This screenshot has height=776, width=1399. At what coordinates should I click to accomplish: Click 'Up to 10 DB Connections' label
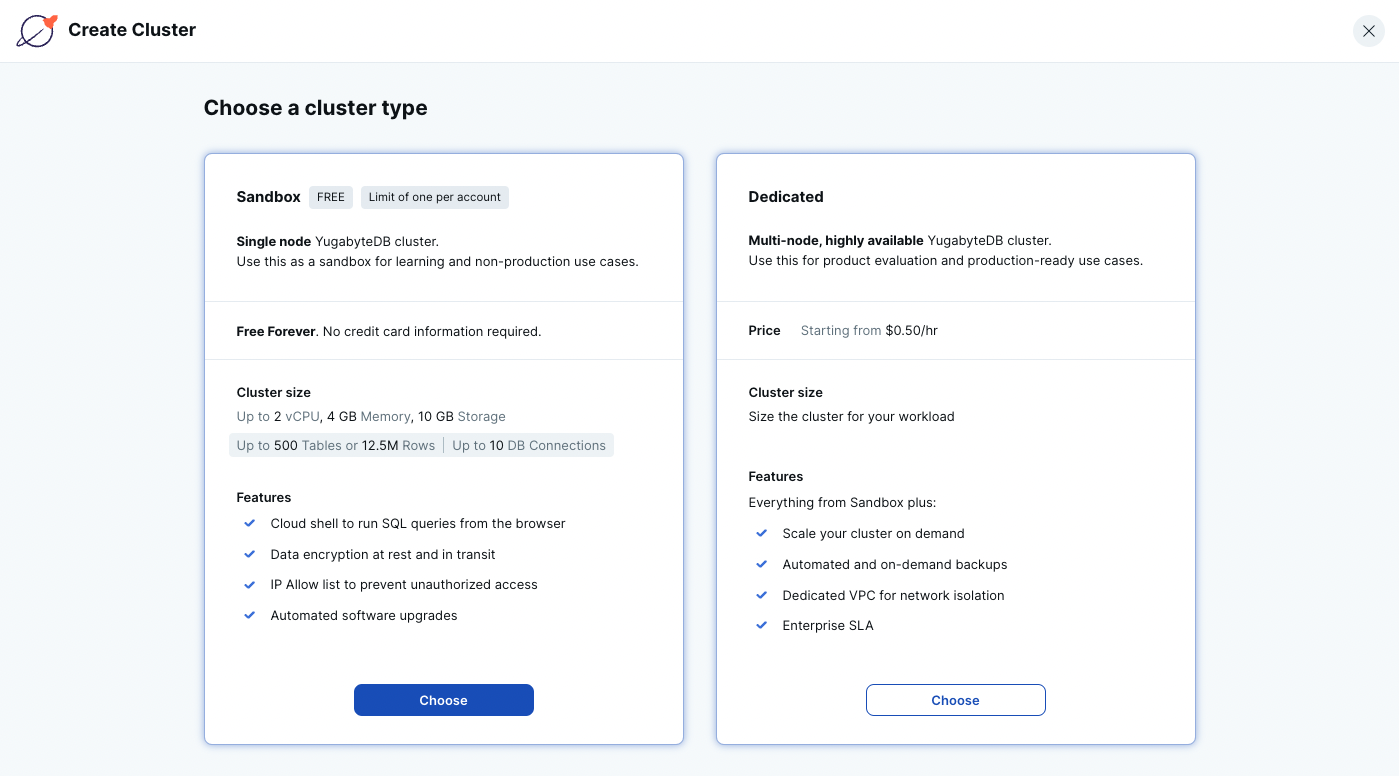[529, 445]
